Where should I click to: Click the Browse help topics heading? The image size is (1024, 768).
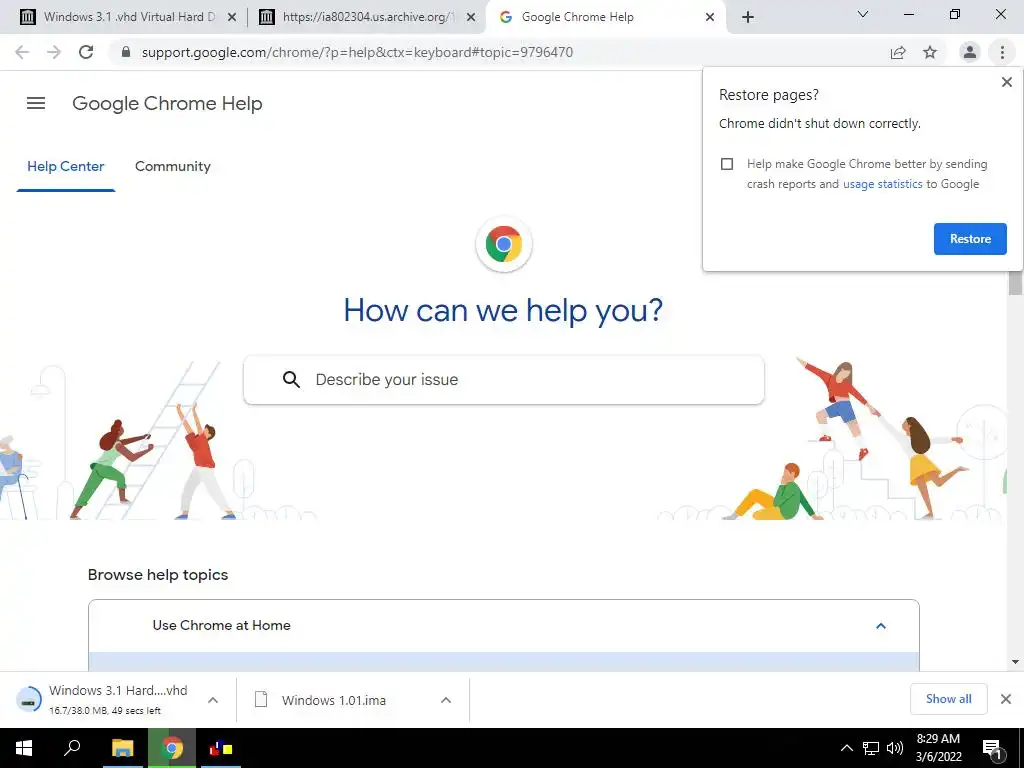pos(158,575)
